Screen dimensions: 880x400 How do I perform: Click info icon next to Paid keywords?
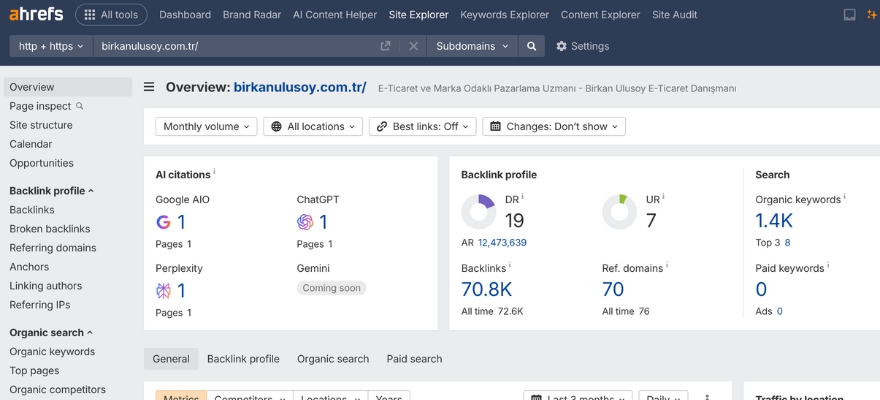(x=828, y=265)
